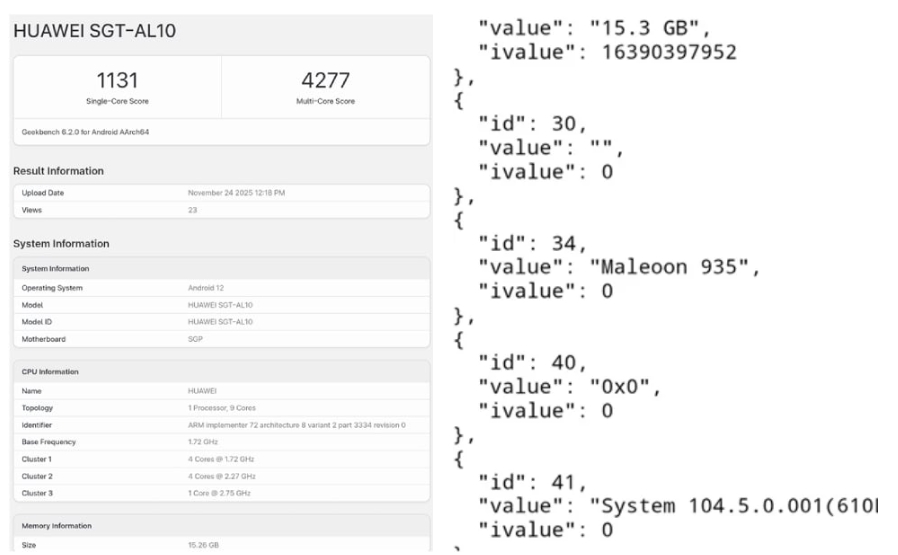This screenshot has height=555, width=898.
Task: Select the Base Frequency 1.72 GHz value
Action: (x=204, y=442)
